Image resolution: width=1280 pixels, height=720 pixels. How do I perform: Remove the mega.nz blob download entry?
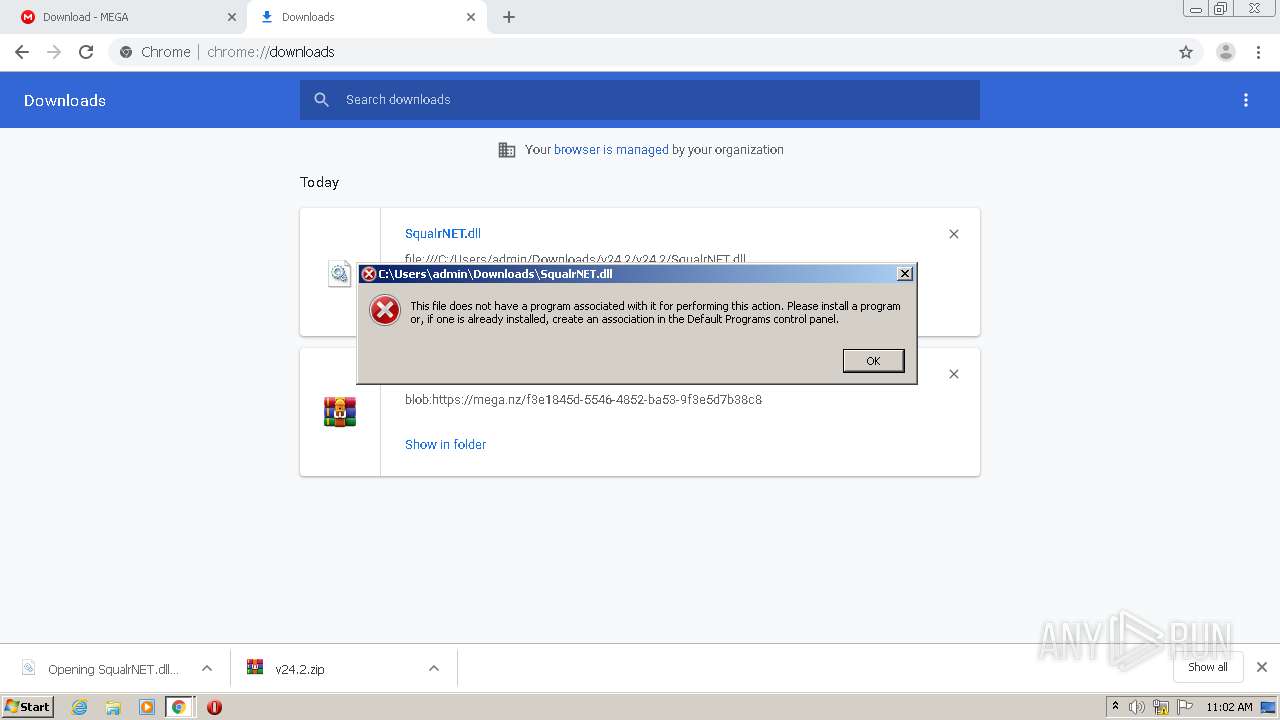click(954, 374)
